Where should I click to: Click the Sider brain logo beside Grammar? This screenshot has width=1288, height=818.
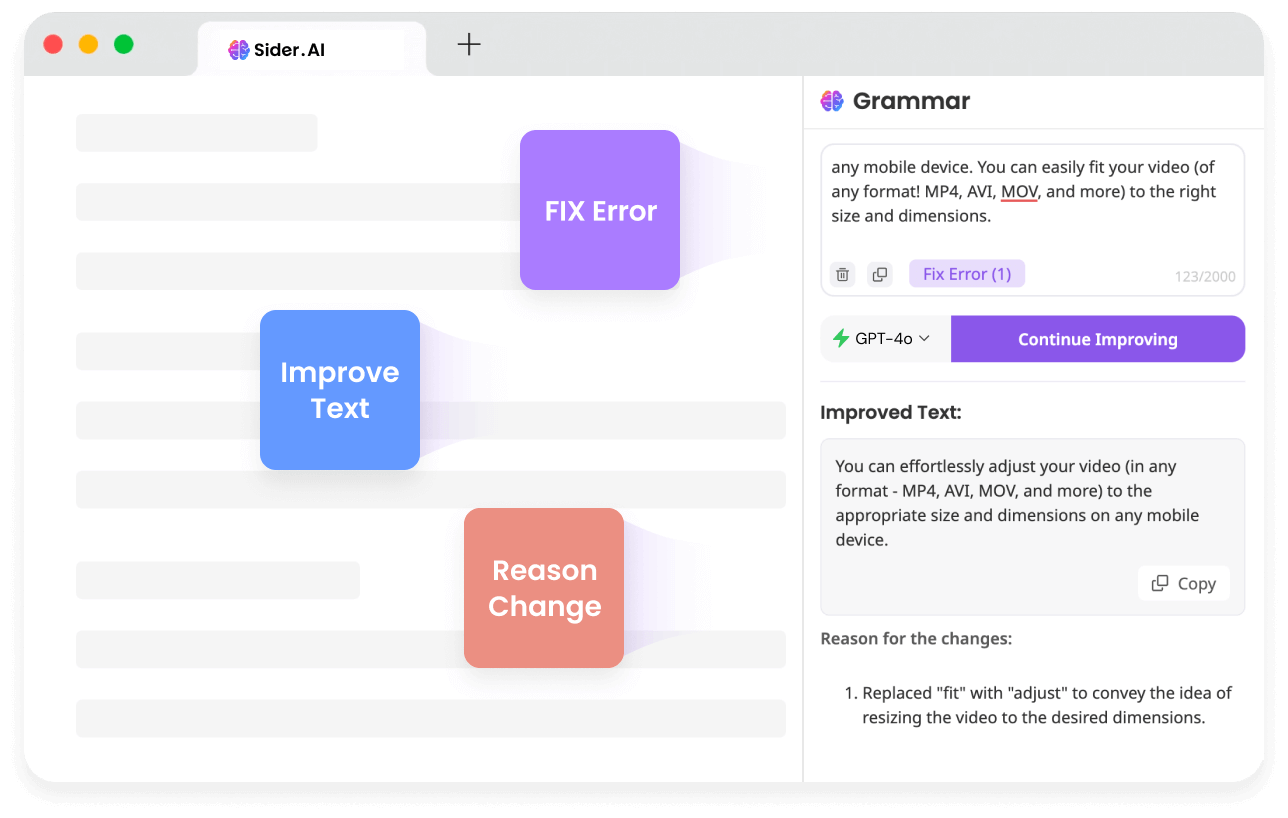click(x=832, y=101)
